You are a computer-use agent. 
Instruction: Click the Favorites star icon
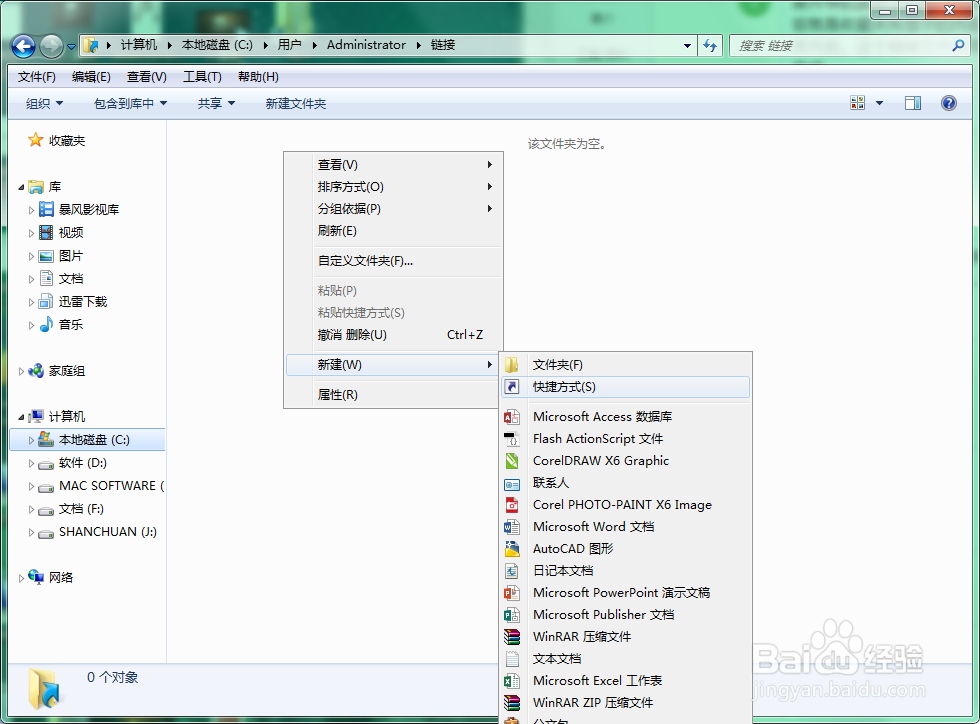36,140
